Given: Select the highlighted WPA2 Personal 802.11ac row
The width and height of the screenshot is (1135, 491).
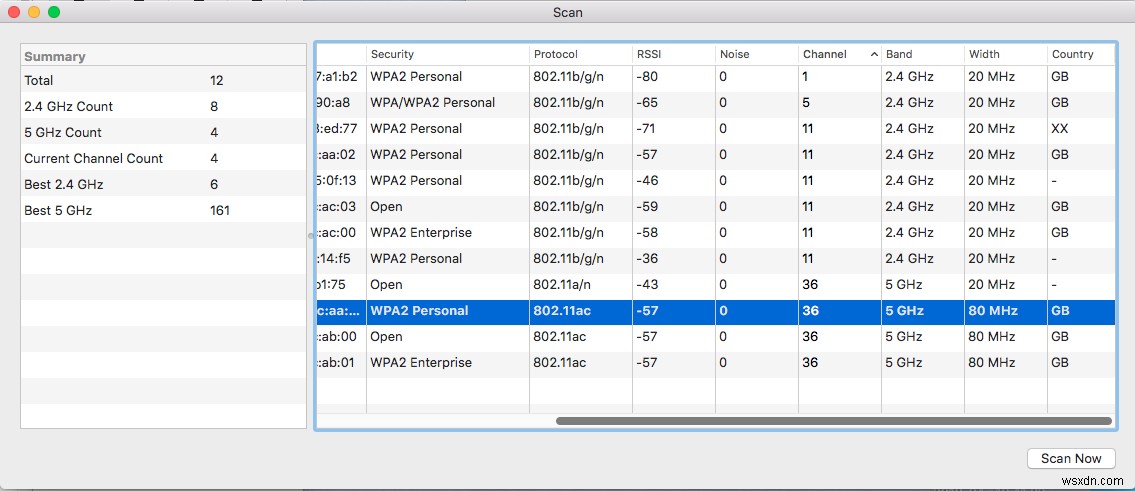Looking at the screenshot, I should [x=600, y=310].
